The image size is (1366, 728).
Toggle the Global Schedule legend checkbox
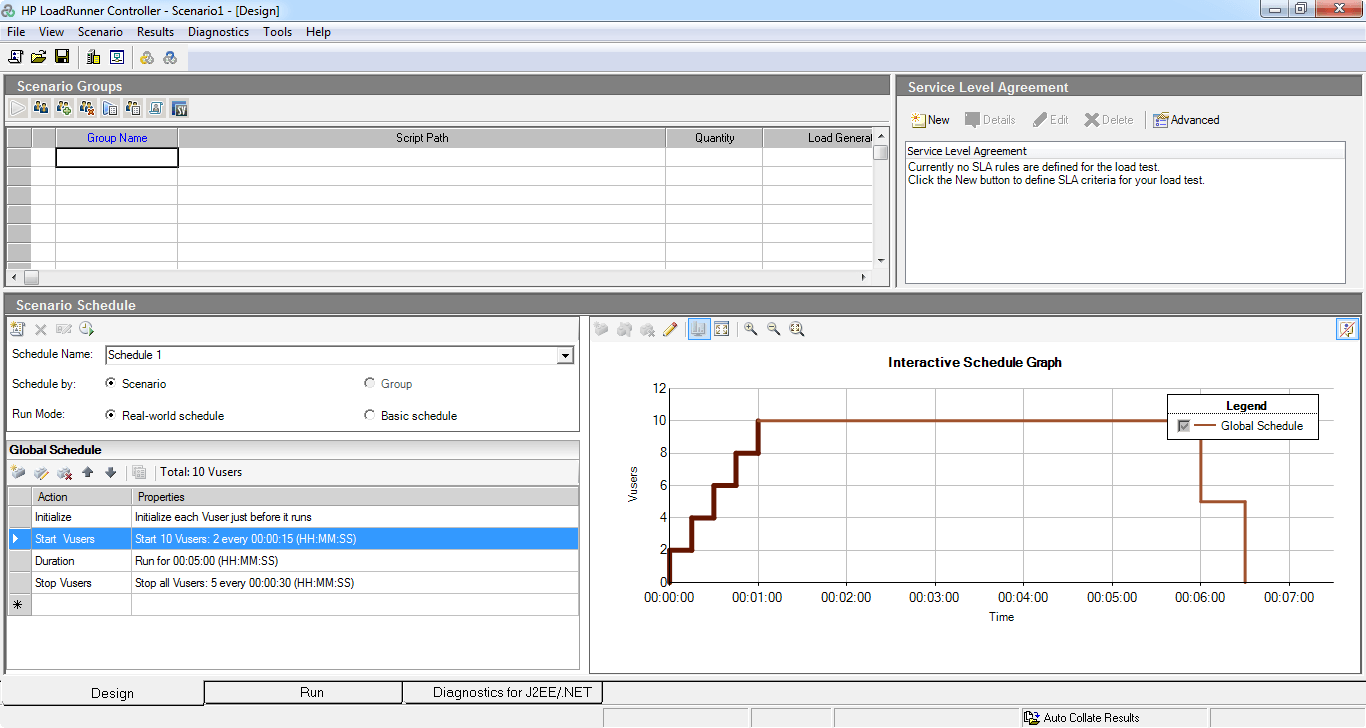tap(1184, 426)
